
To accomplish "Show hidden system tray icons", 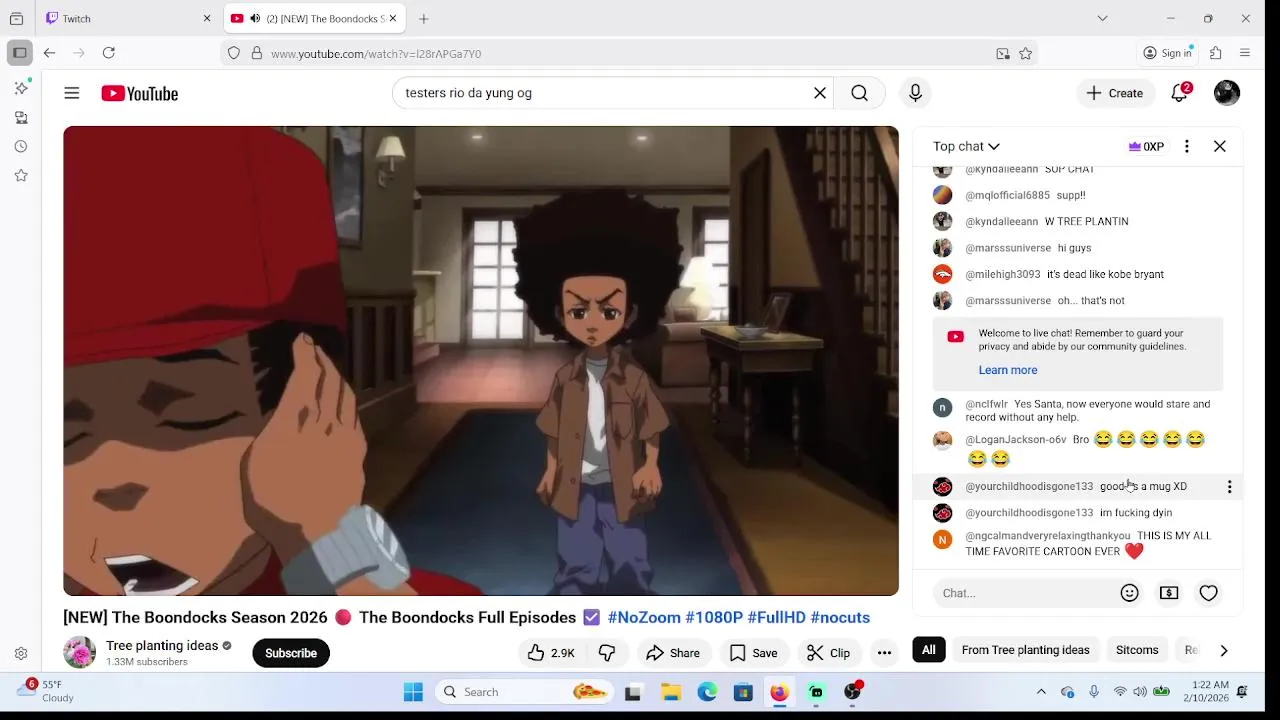I will 1041,692.
